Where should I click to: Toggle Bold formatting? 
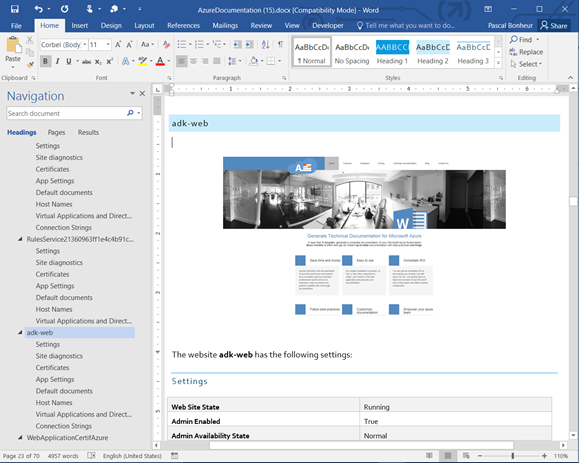click(45, 61)
